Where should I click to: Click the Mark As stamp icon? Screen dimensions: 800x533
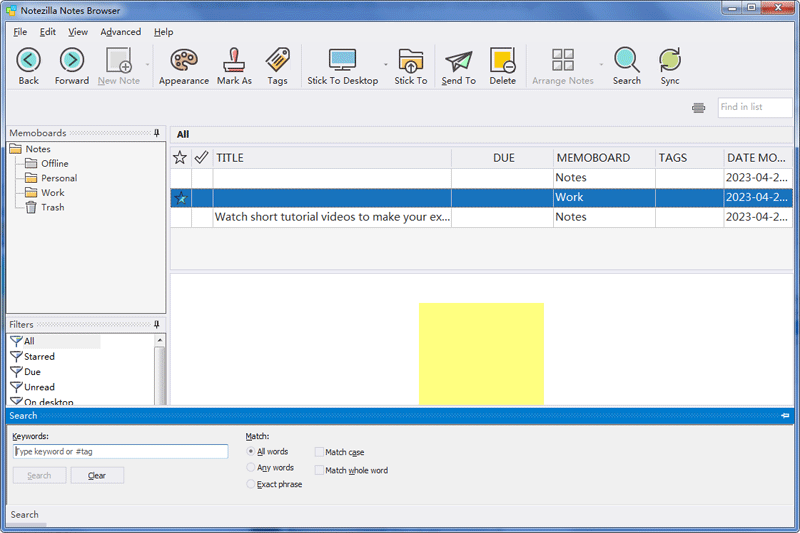[x=234, y=60]
